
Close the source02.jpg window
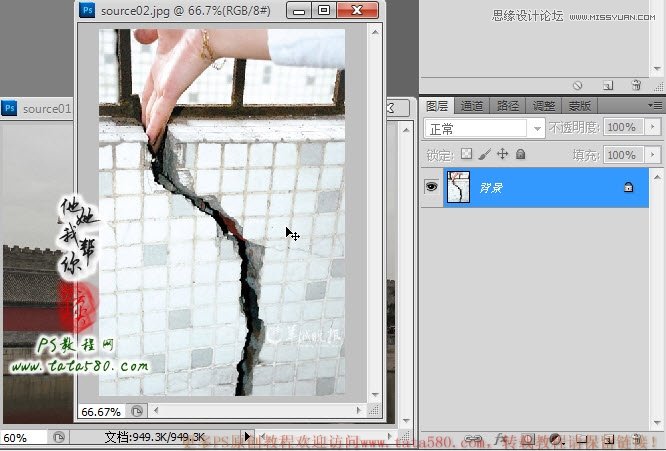357,10
